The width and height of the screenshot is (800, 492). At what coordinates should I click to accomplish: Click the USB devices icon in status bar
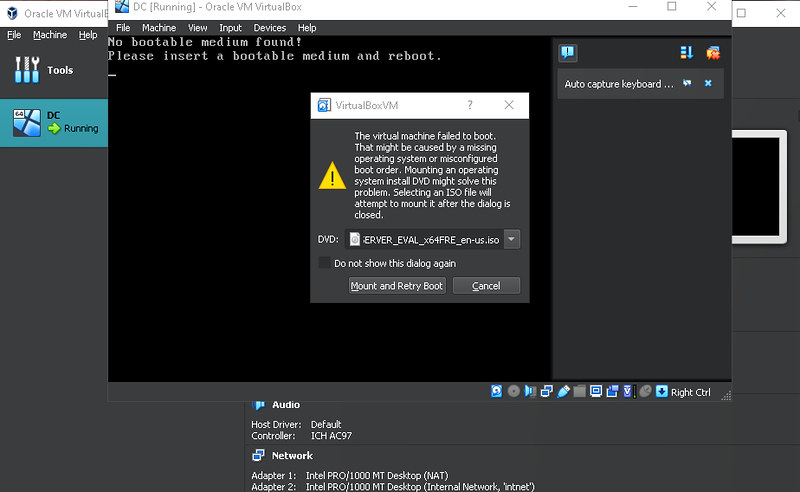(x=563, y=391)
